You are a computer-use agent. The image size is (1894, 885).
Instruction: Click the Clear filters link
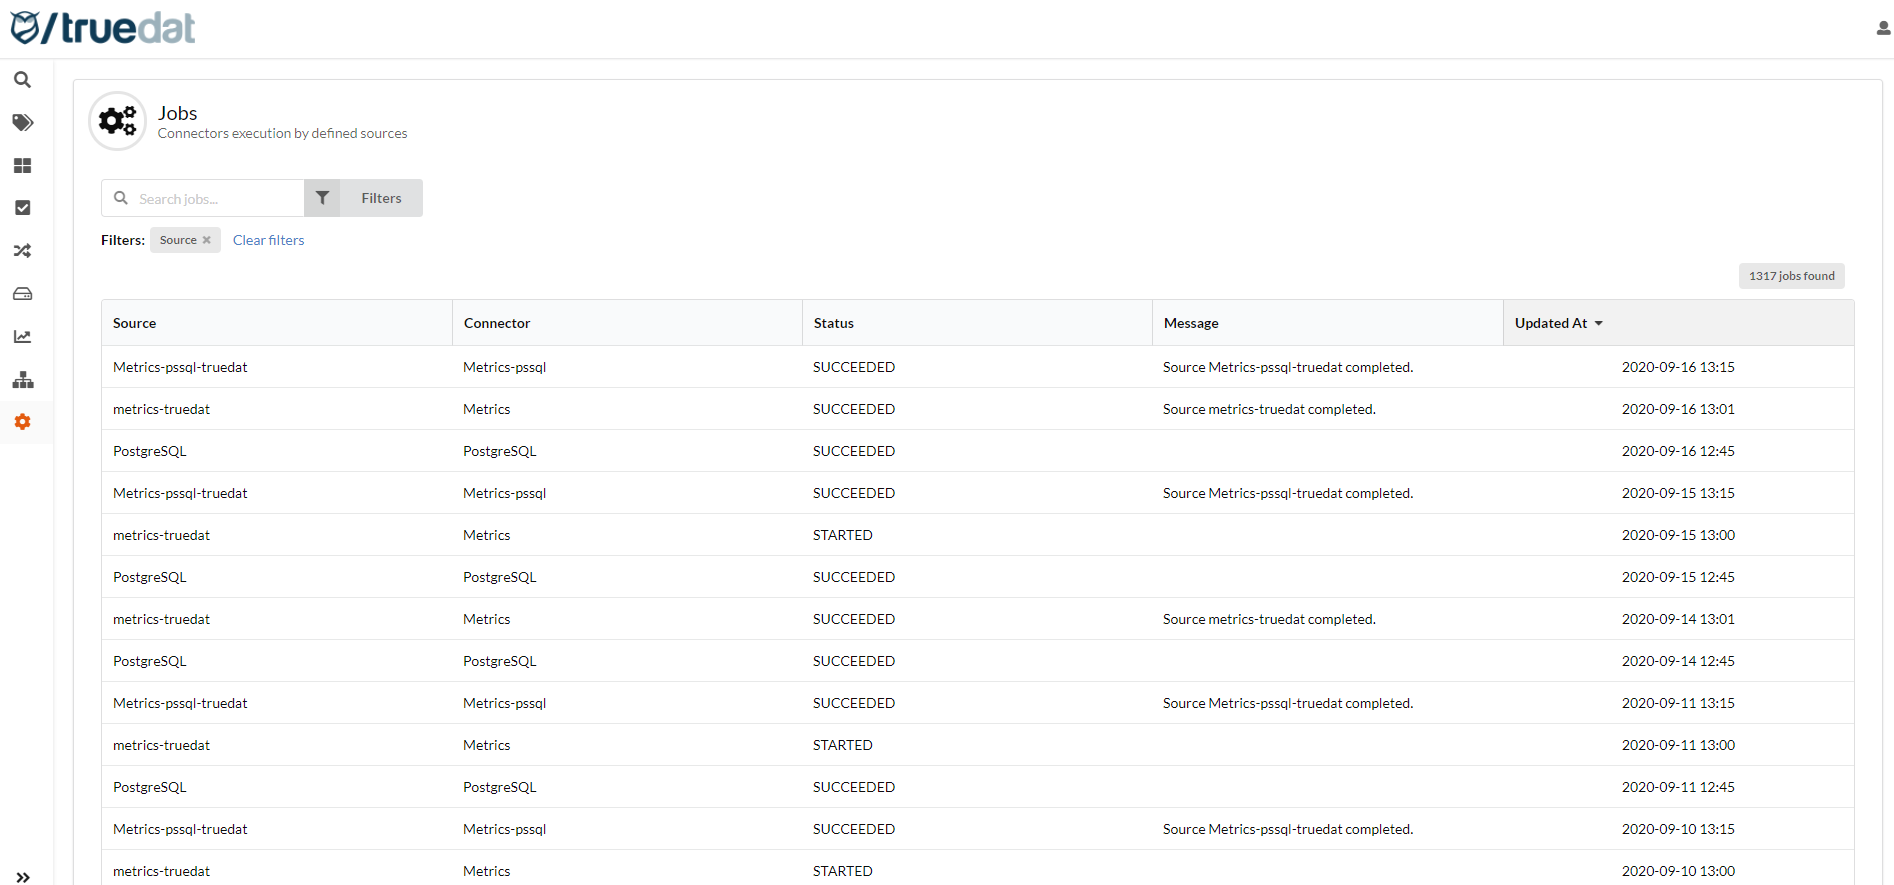268,240
